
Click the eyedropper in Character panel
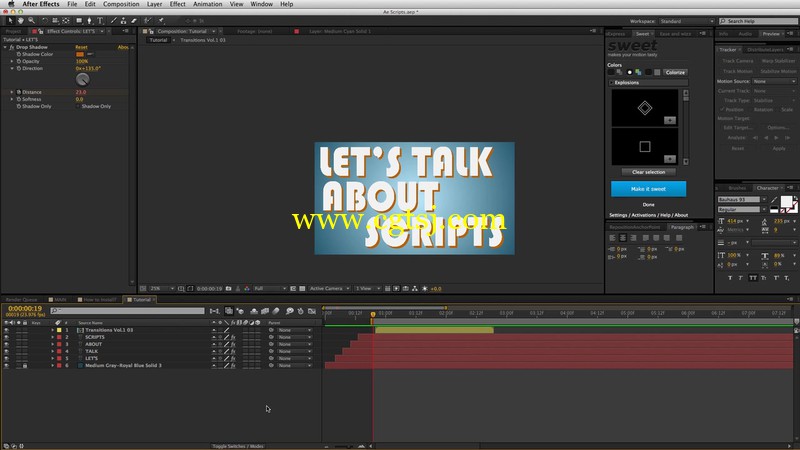774,199
